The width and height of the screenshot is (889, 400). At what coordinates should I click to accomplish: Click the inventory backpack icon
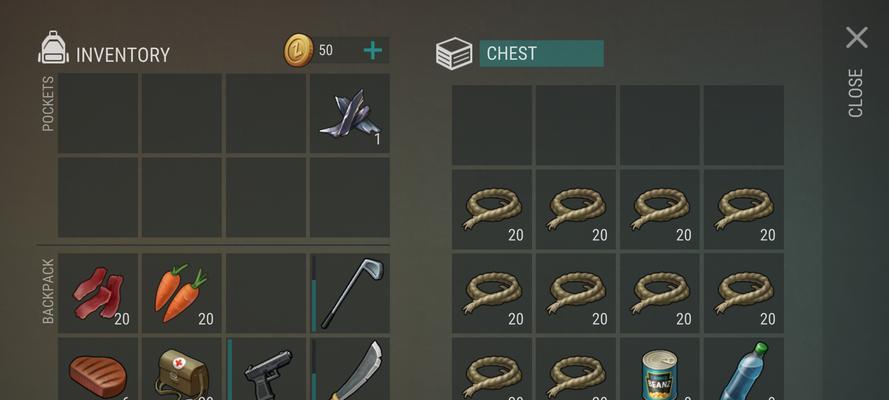53,48
